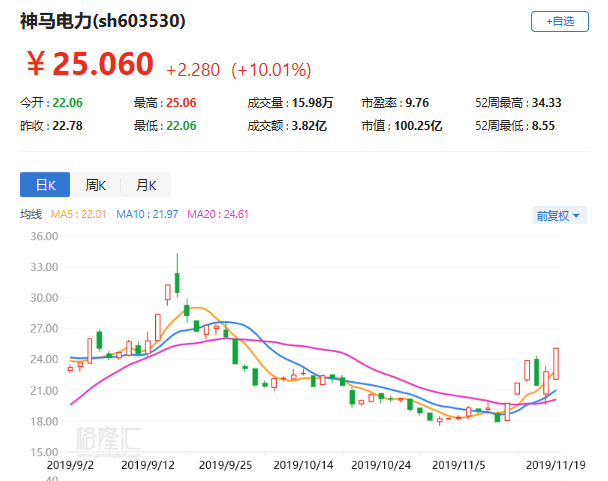Click the price change +2.280
608x481 pixels.
[193, 70]
